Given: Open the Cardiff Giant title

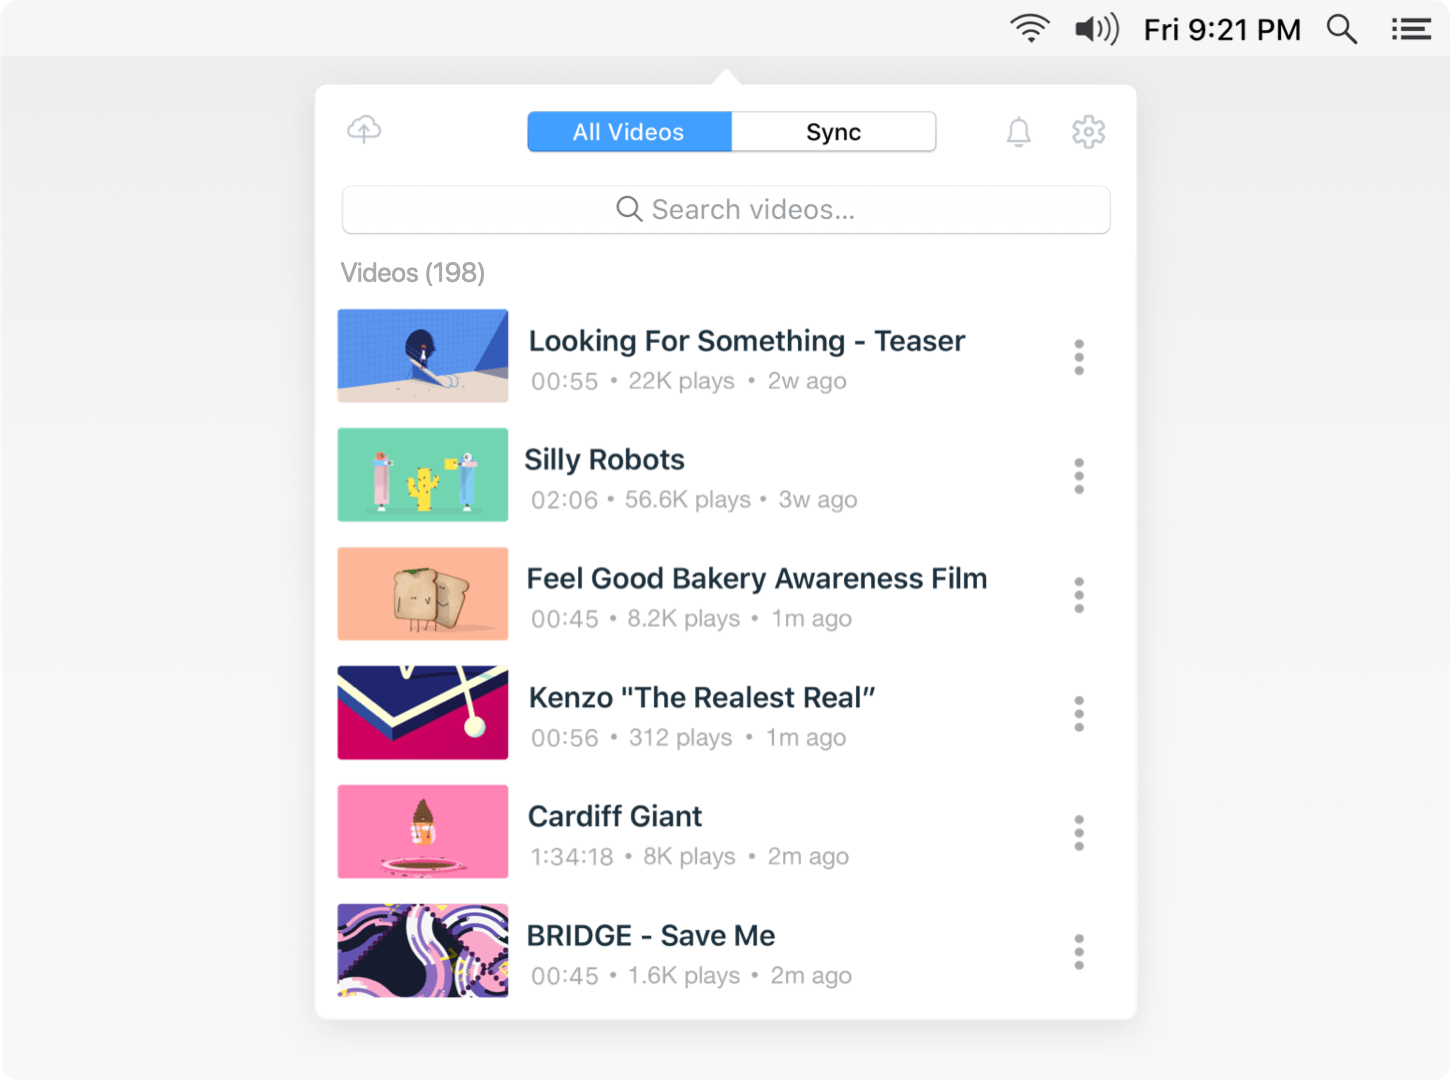Looking at the screenshot, I should (615, 817).
